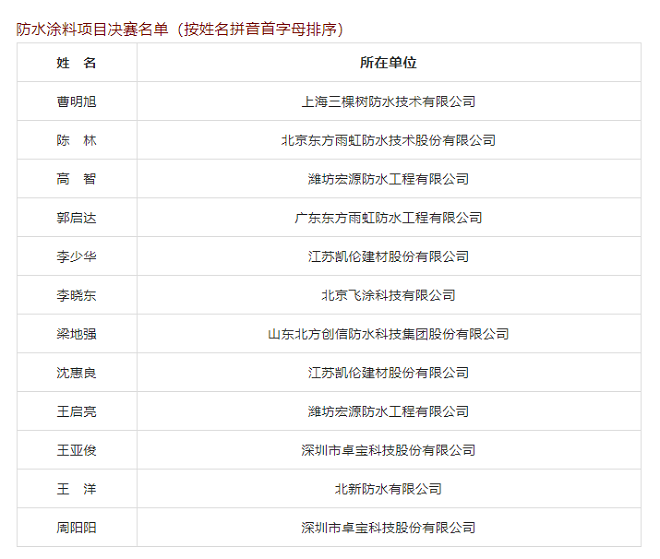The image size is (660, 559).
Task: Select 北京东方雨虹防水技术股份有限公司 cell
Action: pos(388,140)
